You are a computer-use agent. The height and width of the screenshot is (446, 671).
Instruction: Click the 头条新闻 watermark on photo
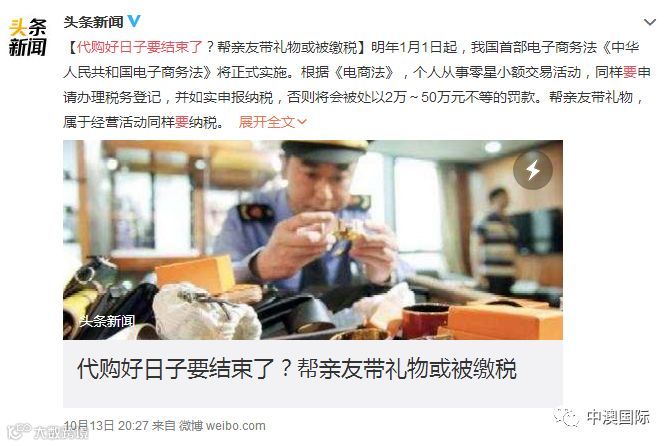[107, 321]
